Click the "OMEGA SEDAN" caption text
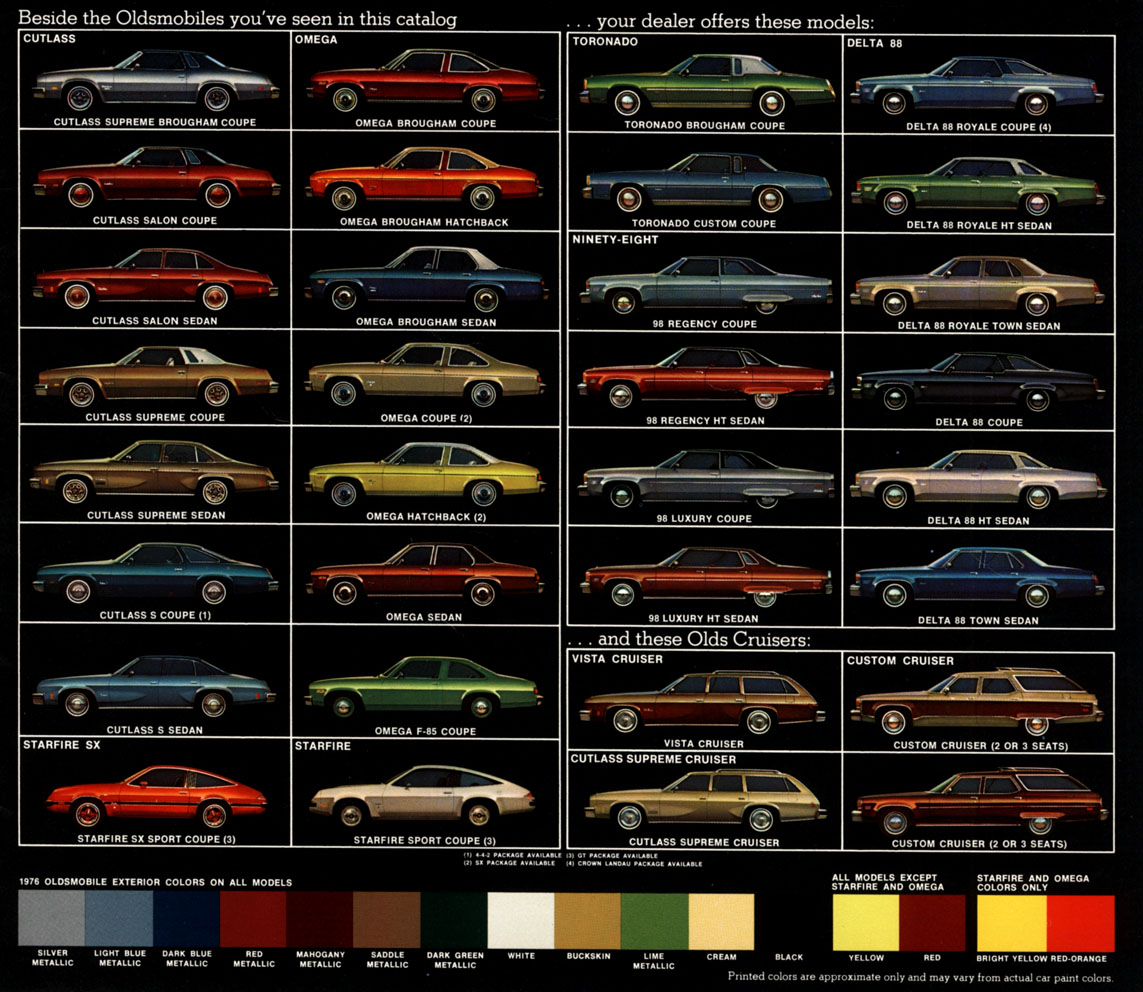 click(x=424, y=617)
